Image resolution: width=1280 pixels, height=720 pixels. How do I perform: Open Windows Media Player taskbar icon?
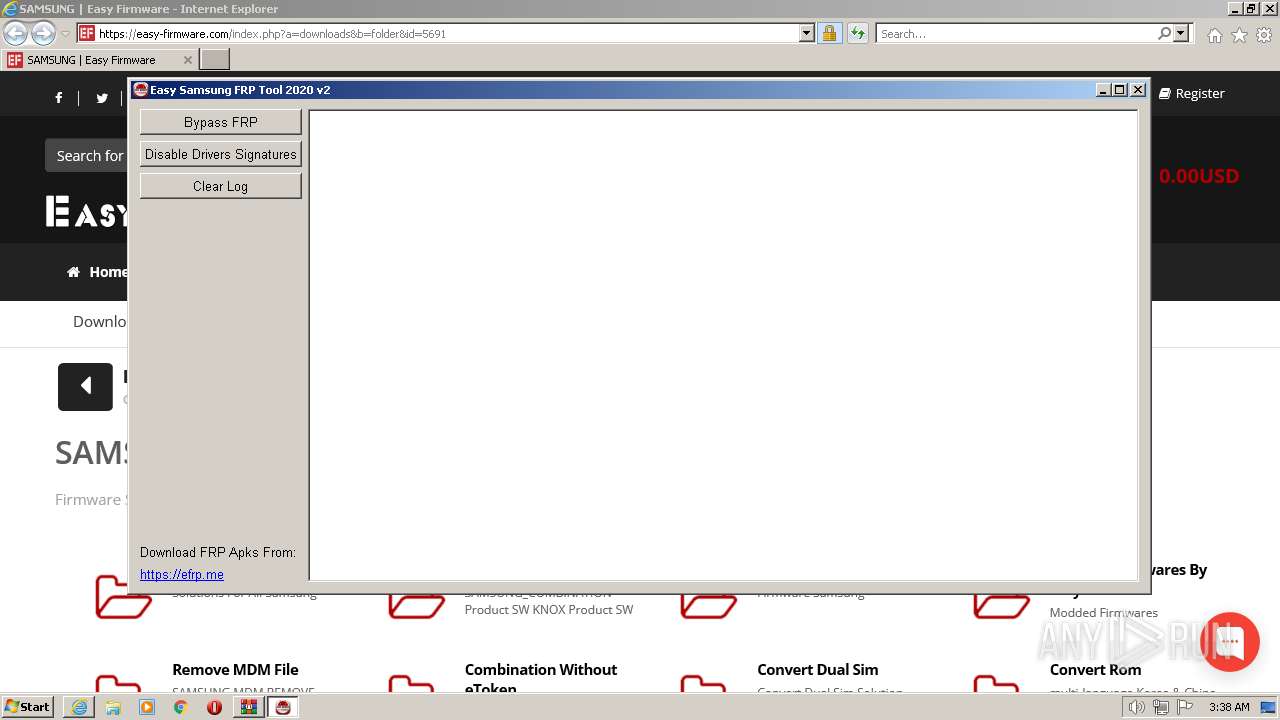point(147,707)
